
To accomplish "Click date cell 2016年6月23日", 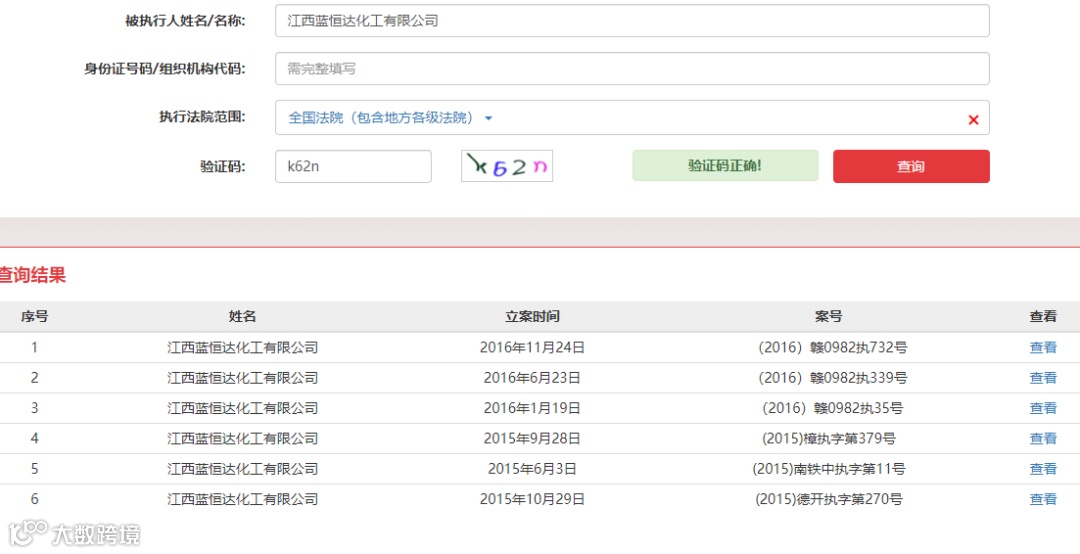I will 532,378.
